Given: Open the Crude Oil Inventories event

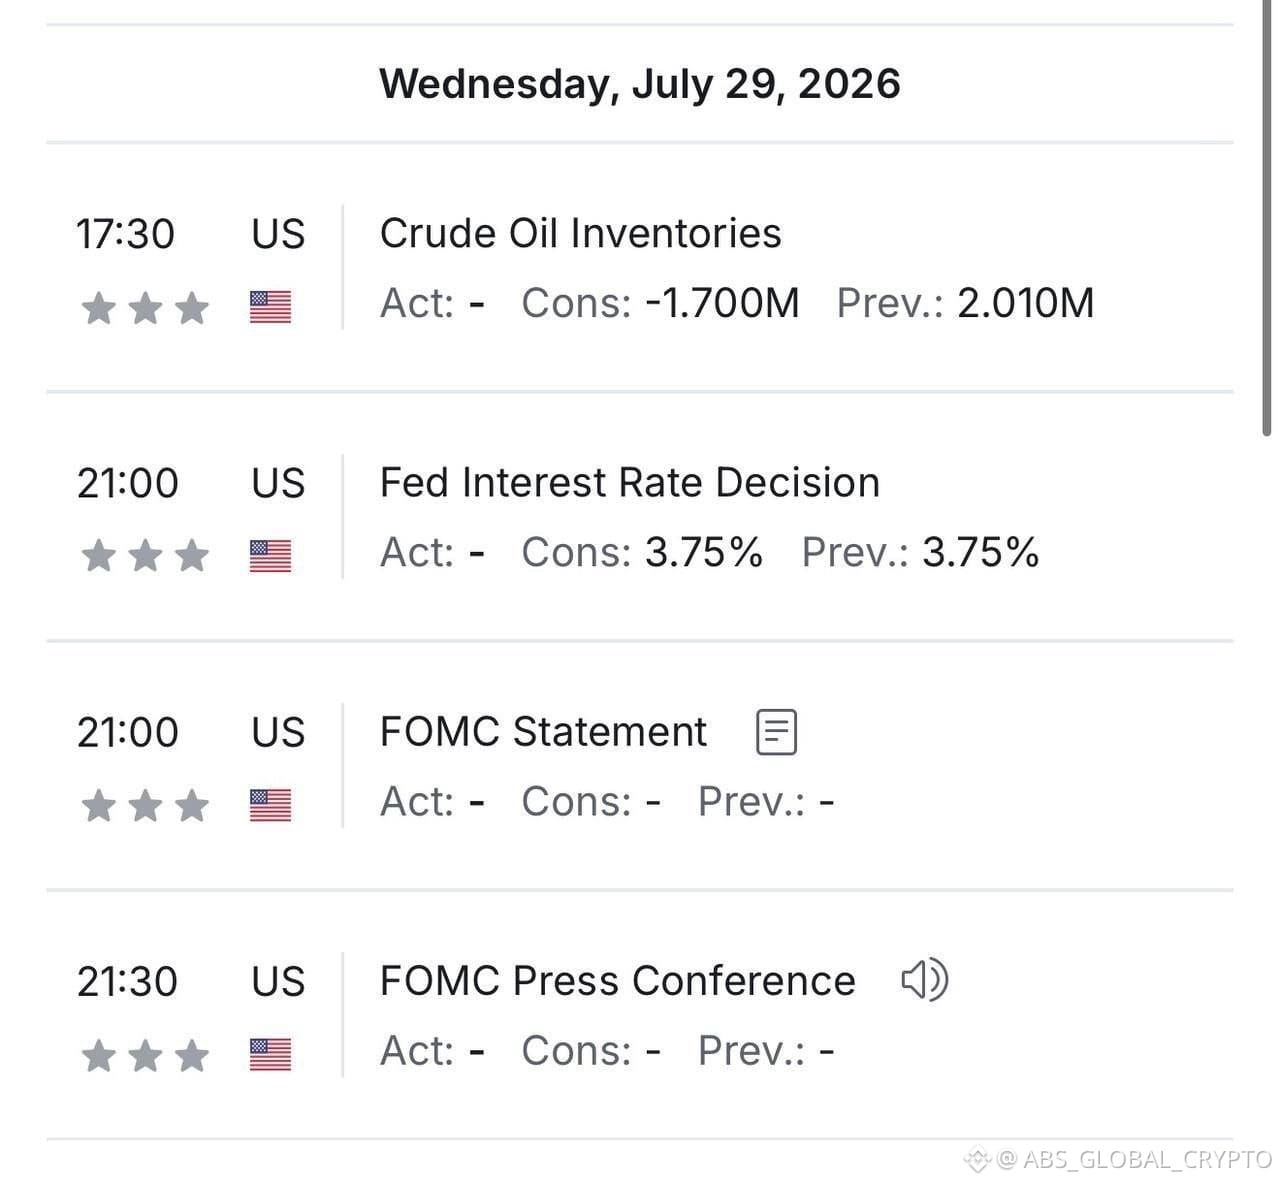Looking at the screenshot, I should (580, 233).
